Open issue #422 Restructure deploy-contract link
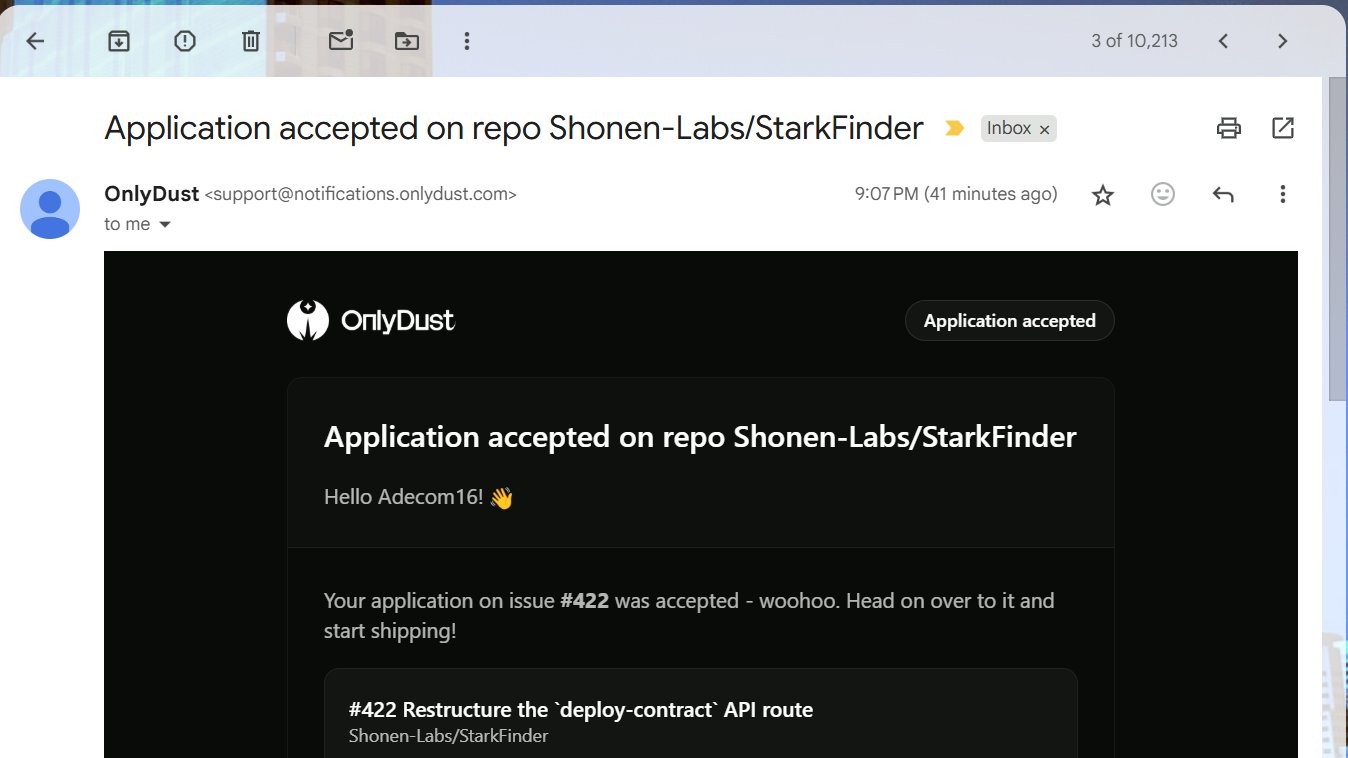 [580, 710]
